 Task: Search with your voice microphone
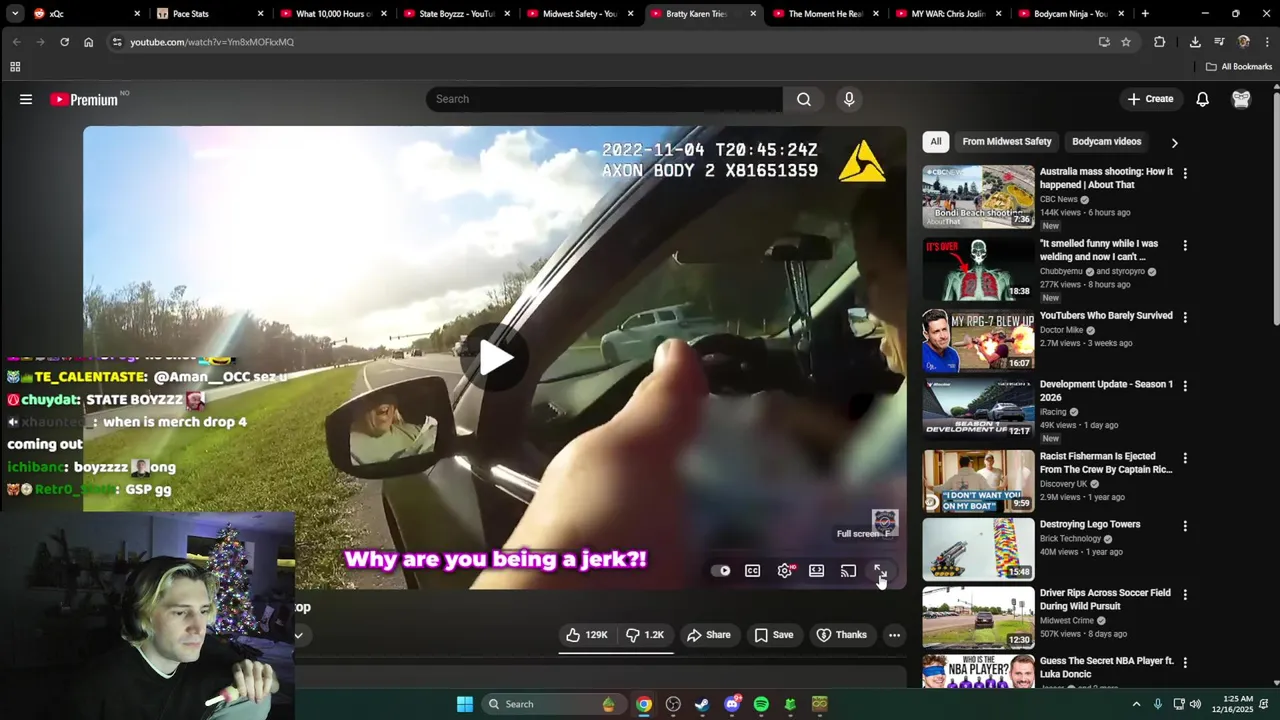(849, 99)
